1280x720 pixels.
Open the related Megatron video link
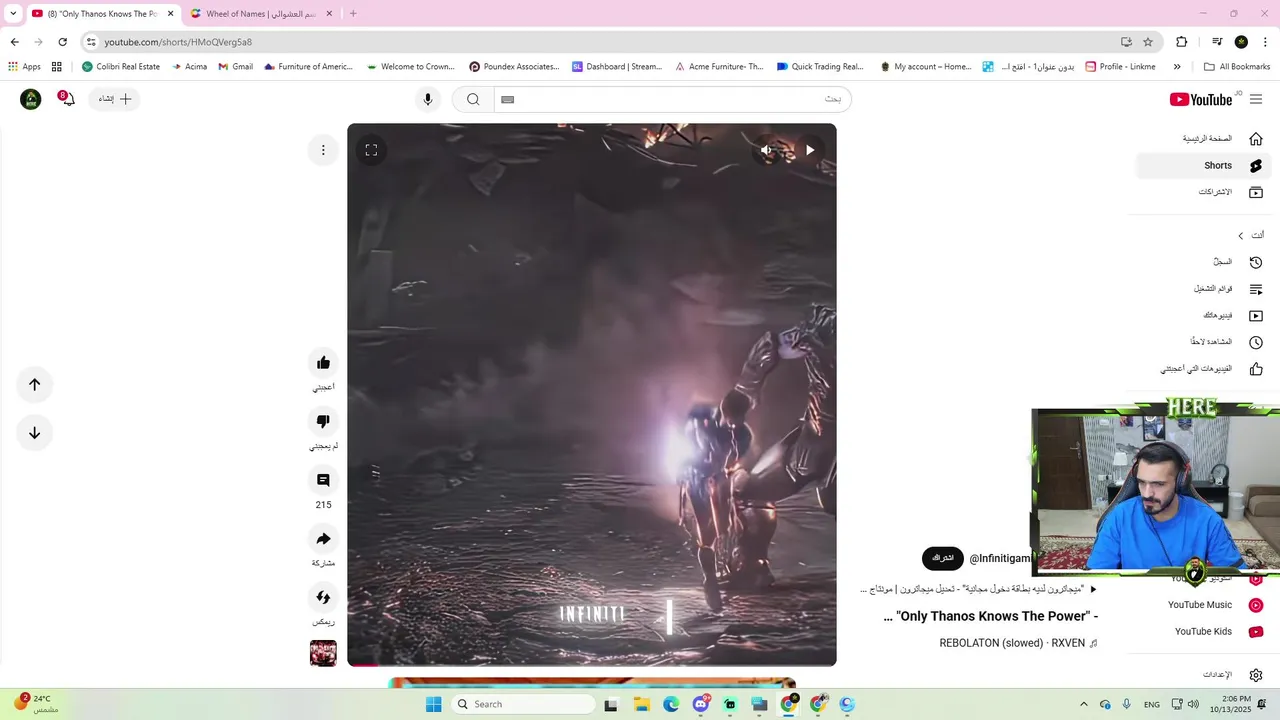[979, 589]
